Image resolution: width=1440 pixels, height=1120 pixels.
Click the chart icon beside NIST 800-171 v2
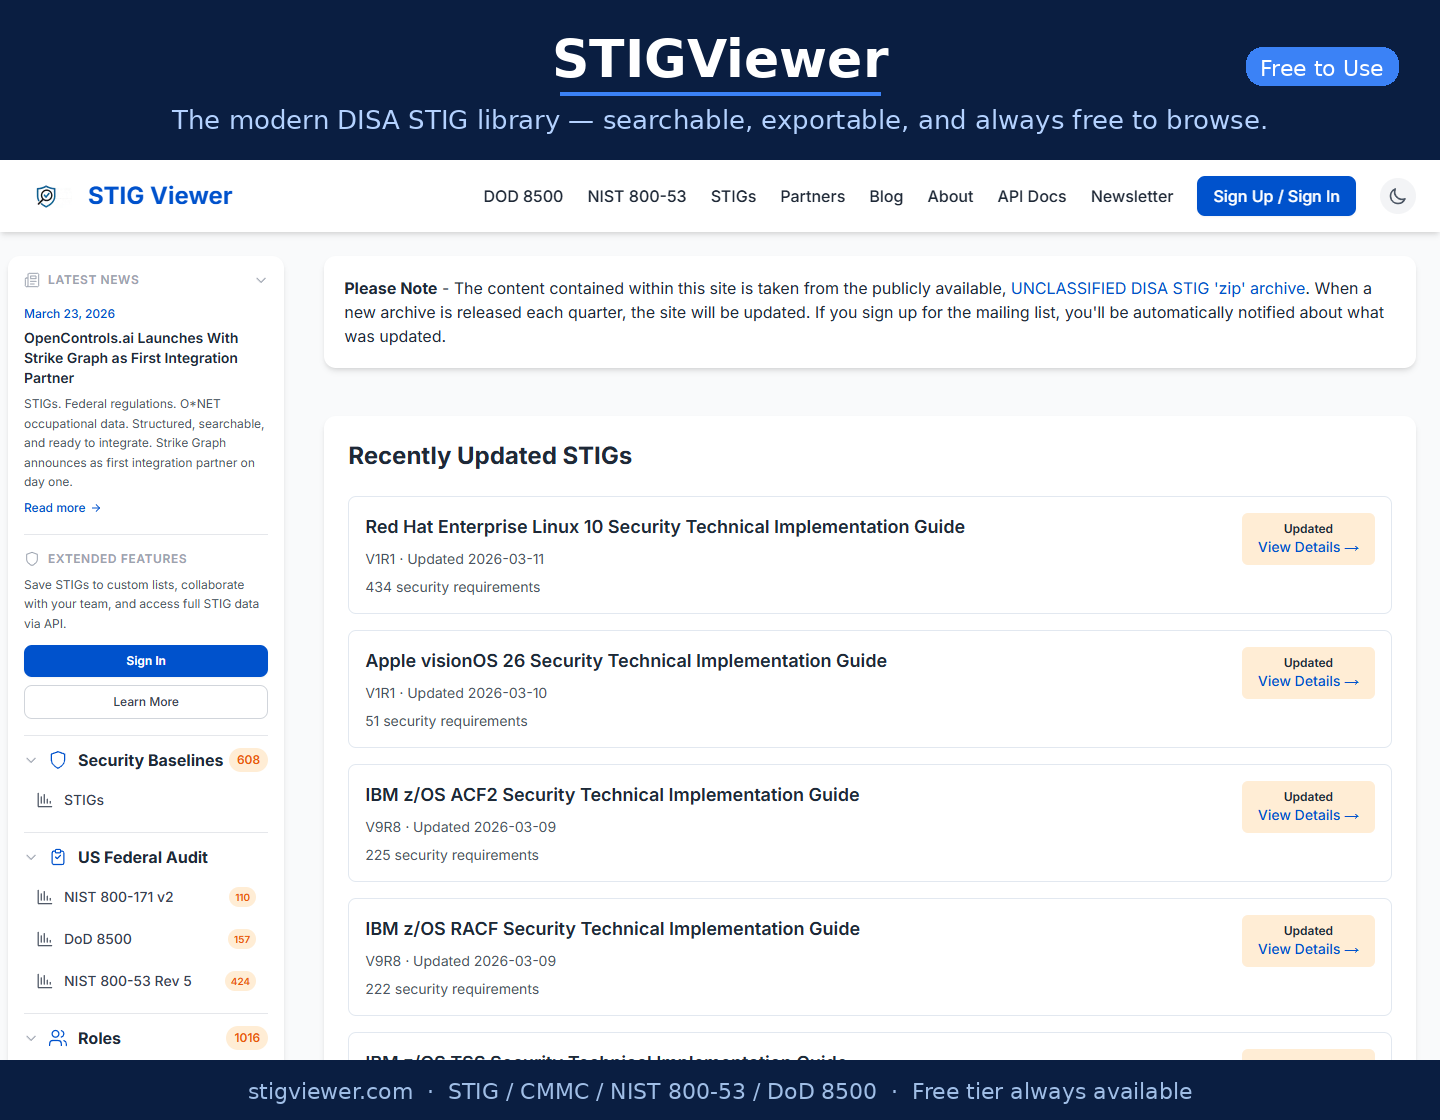(x=44, y=897)
